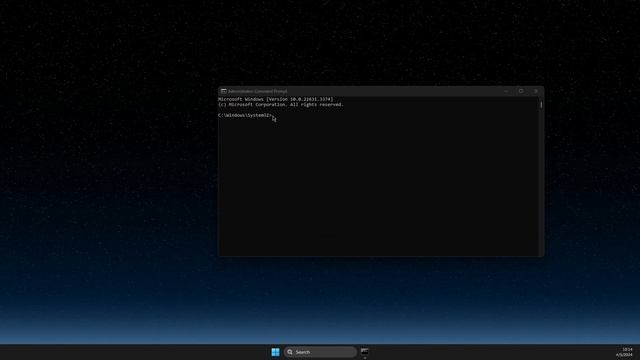Click the Administrator: Command Prompt title text
This screenshot has width=640, height=360.
258,91
